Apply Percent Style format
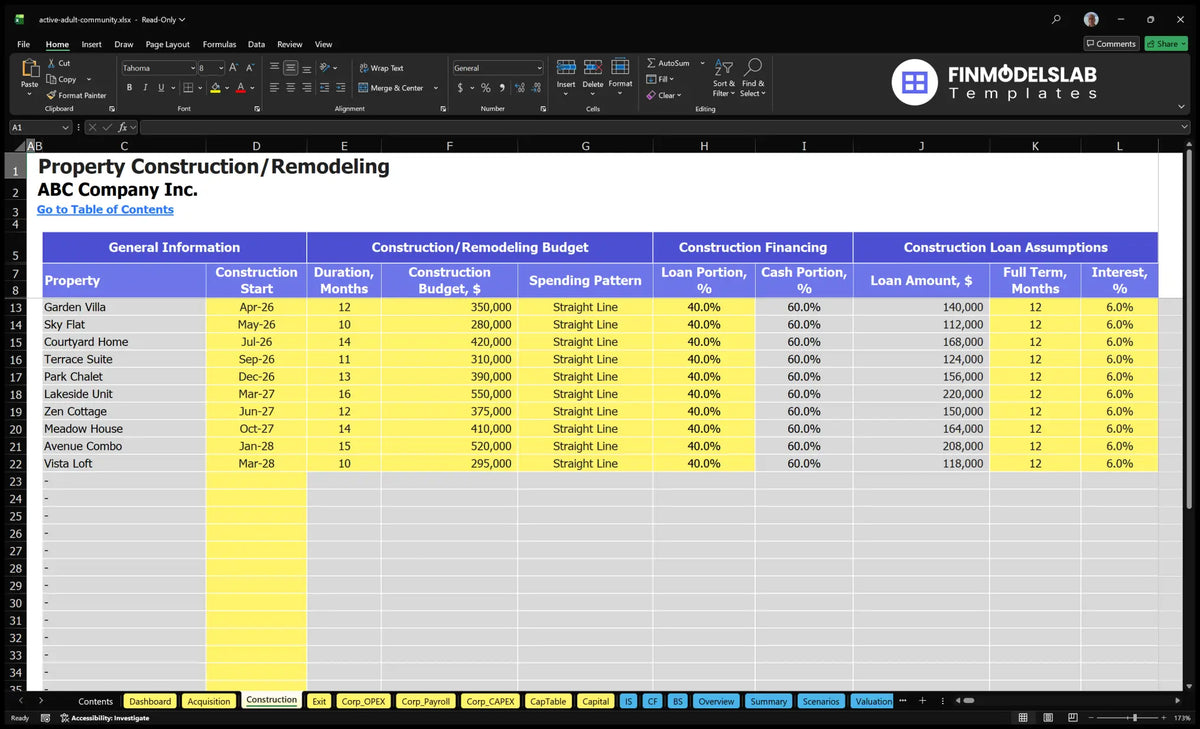This screenshot has width=1200, height=729. point(486,88)
